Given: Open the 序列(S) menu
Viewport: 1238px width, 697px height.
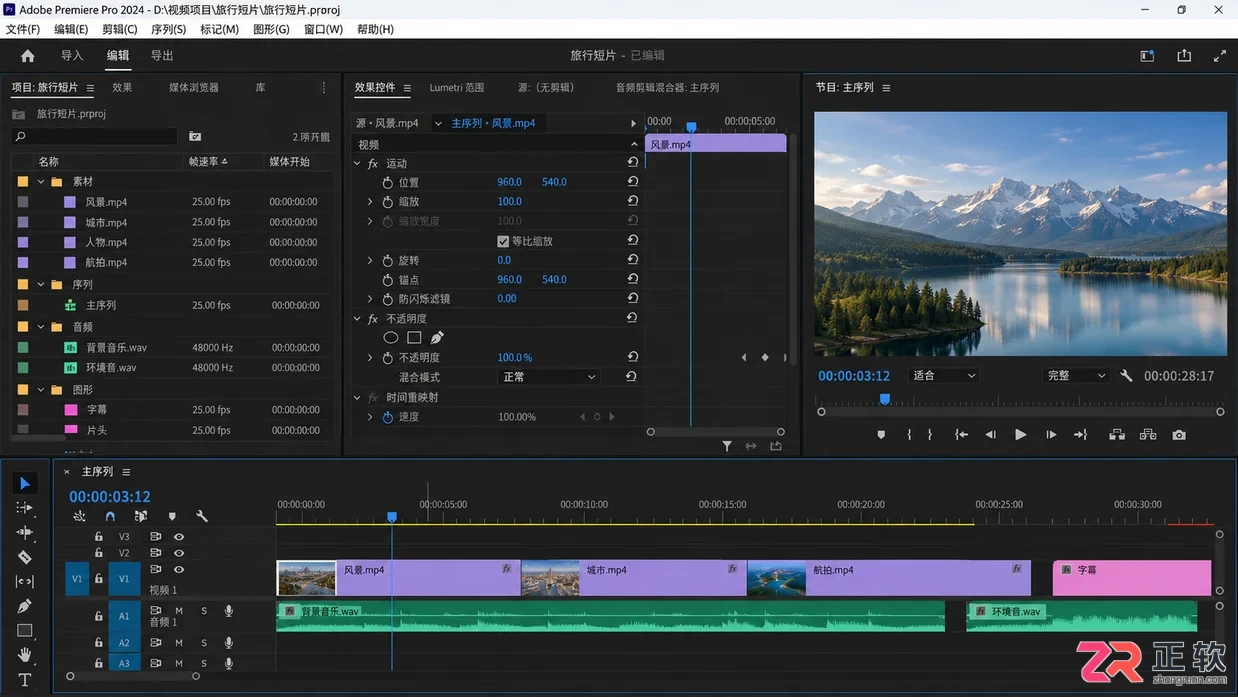Looking at the screenshot, I should [168, 29].
